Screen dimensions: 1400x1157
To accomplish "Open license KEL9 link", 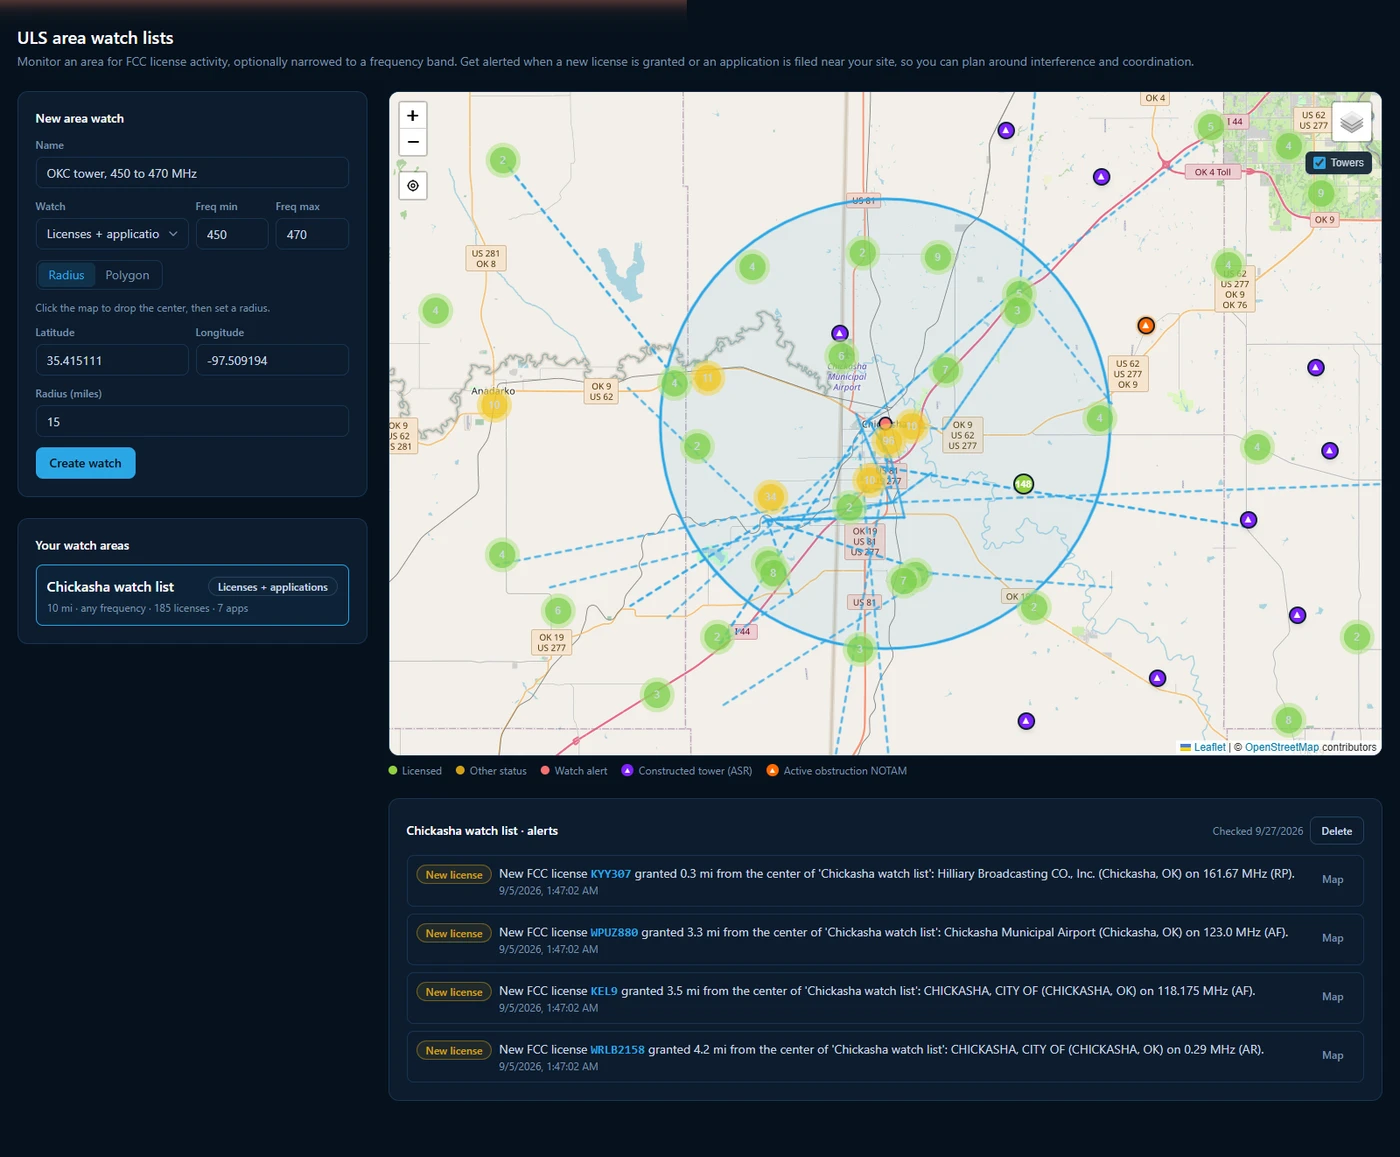I will [x=604, y=991].
